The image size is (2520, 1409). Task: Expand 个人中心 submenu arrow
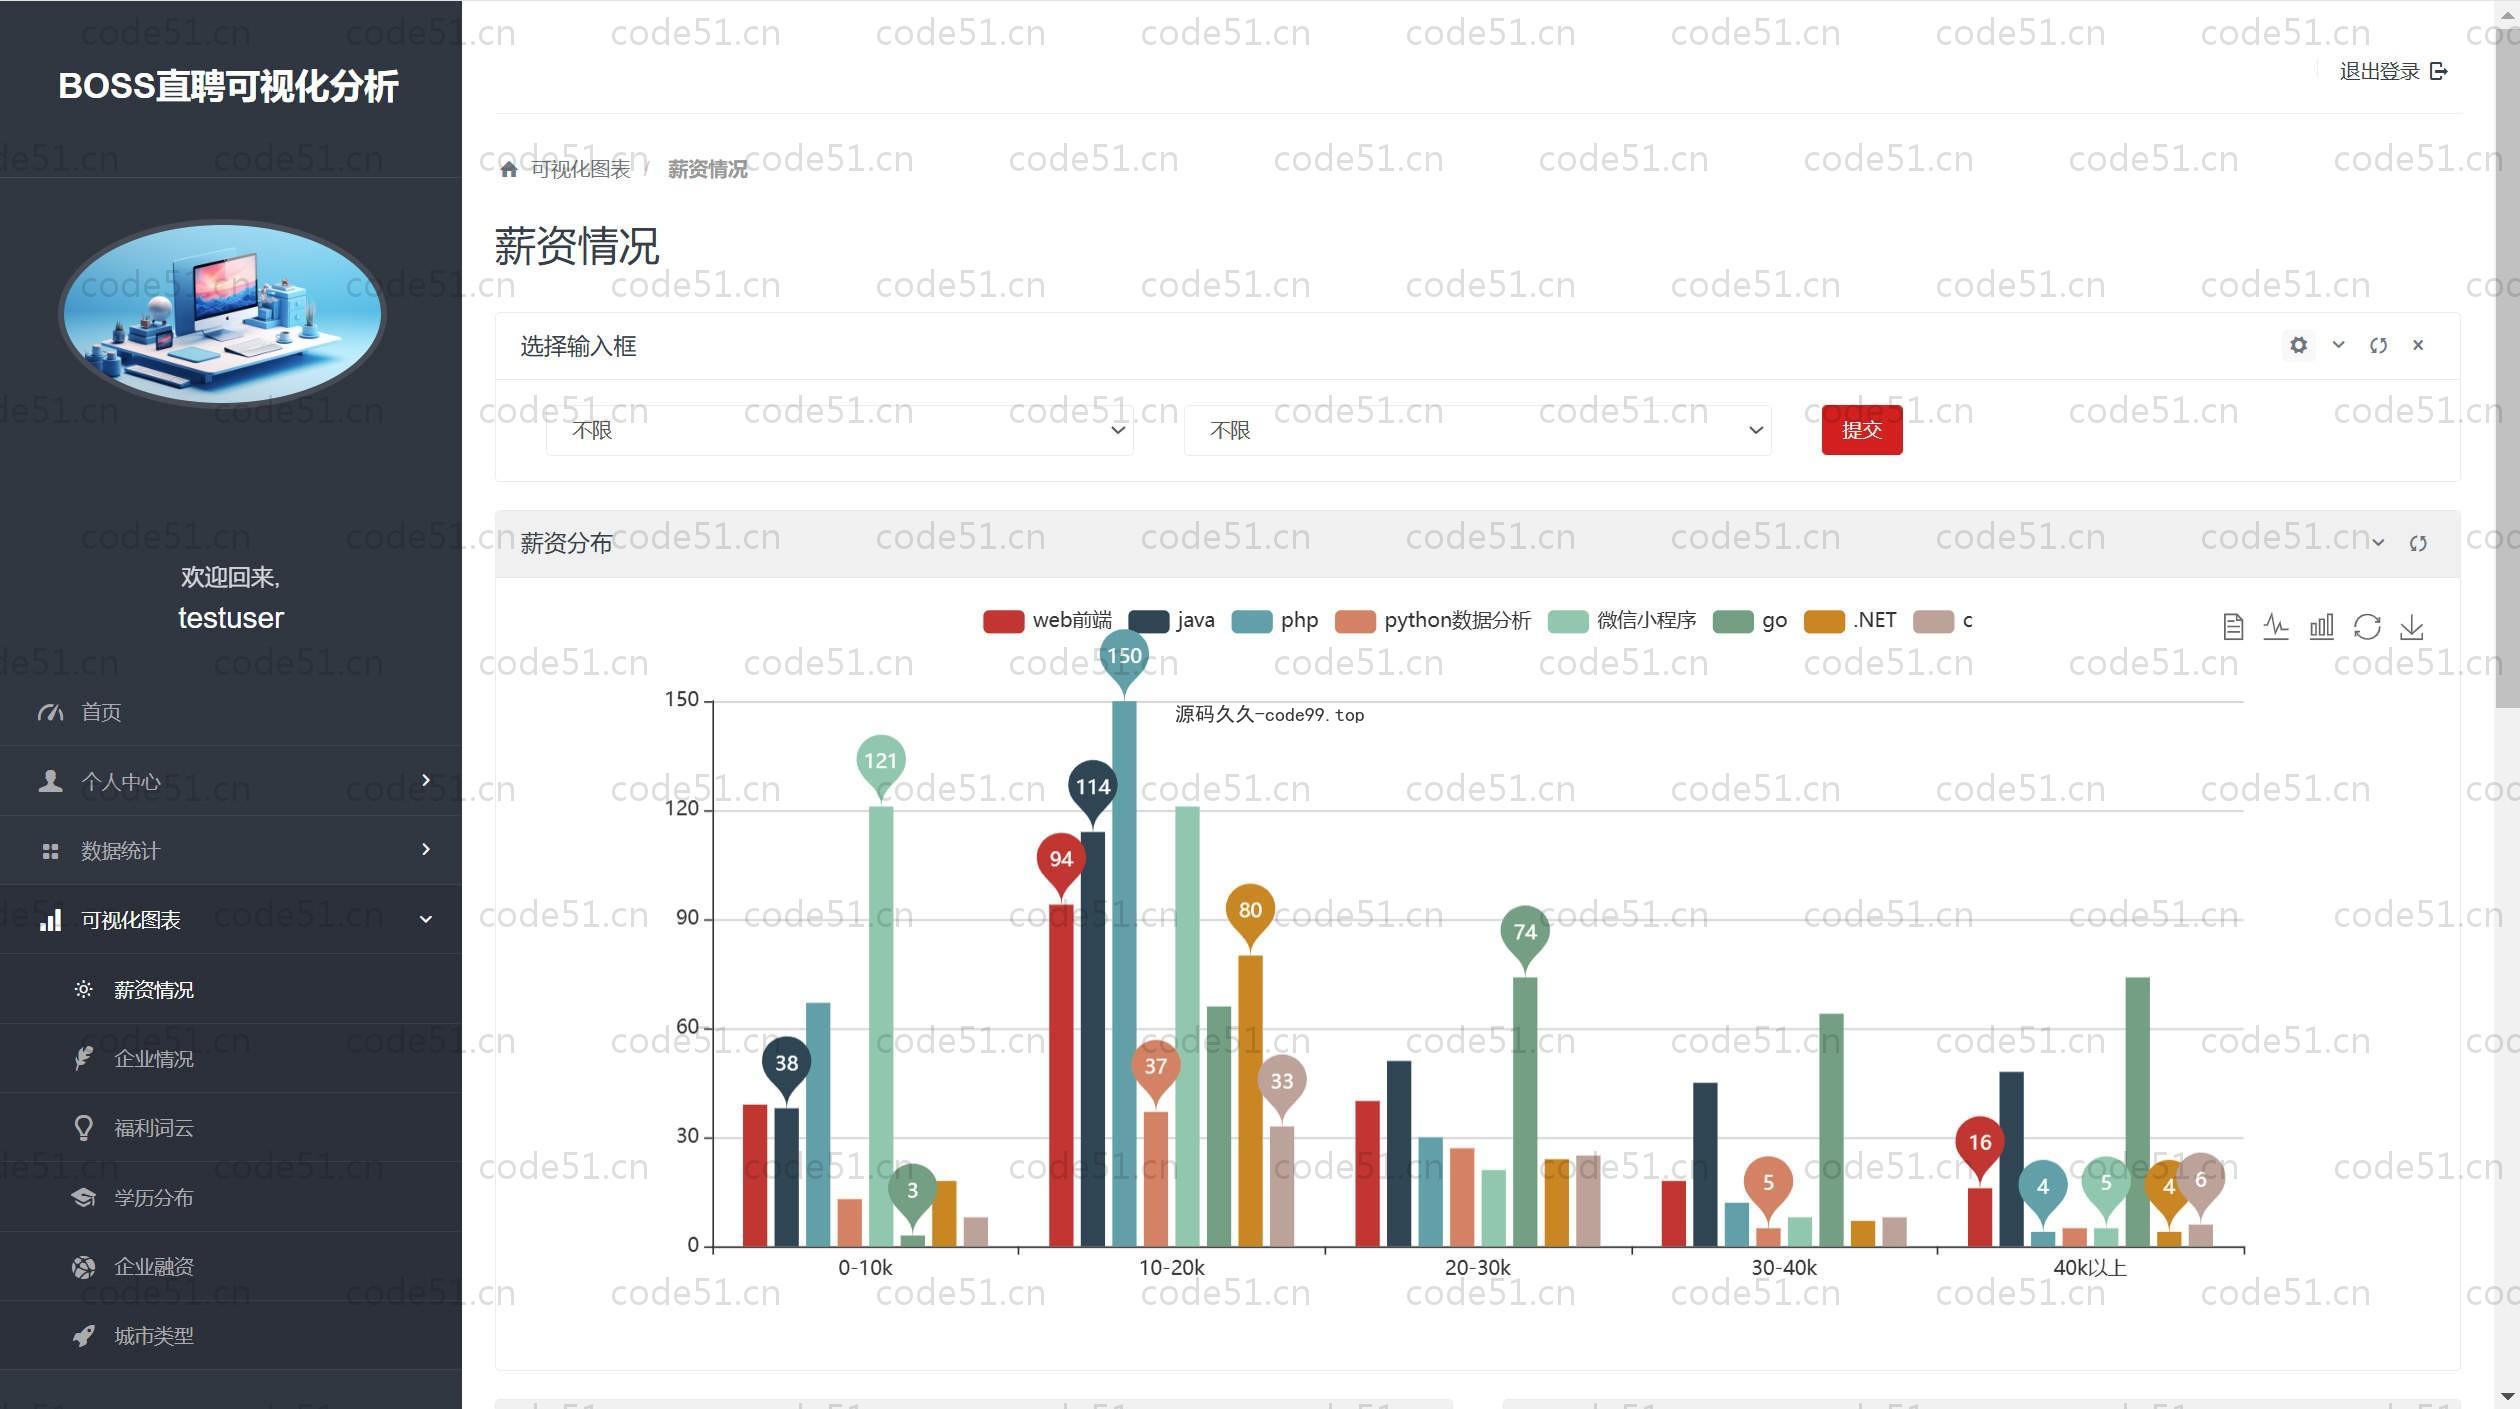426,780
